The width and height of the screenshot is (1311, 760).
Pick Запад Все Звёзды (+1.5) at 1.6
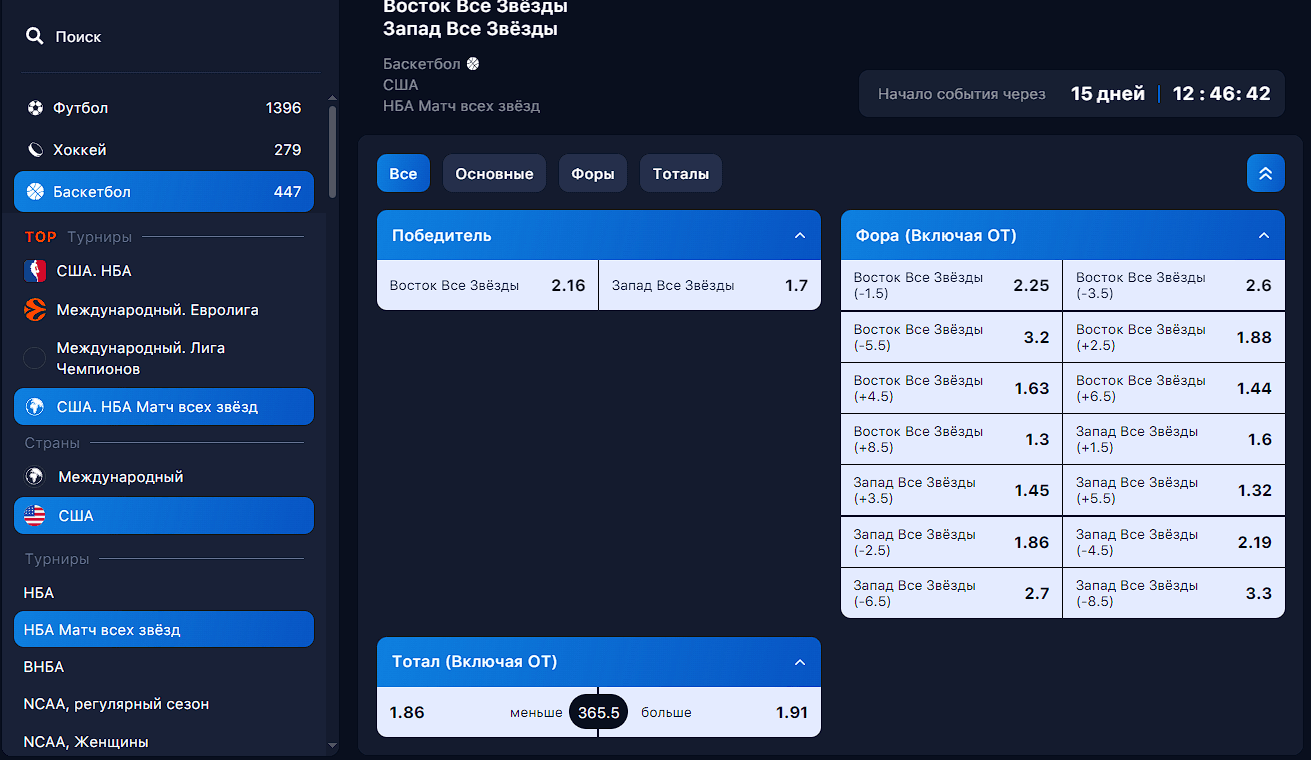(1174, 439)
